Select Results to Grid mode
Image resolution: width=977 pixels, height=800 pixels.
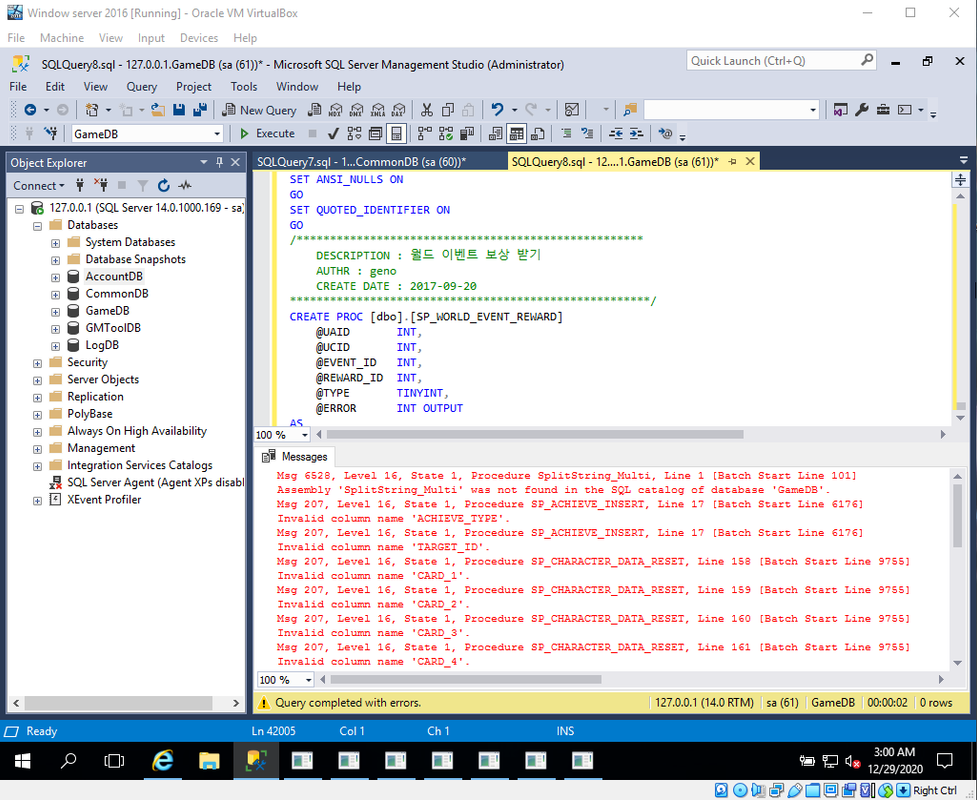(x=517, y=133)
